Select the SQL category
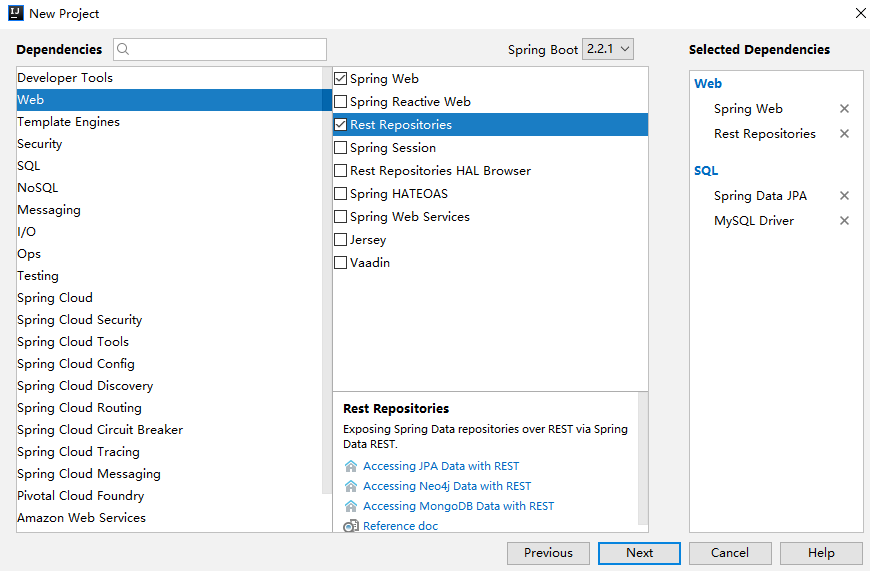Image resolution: width=870 pixels, height=571 pixels. (x=29, y=166)
